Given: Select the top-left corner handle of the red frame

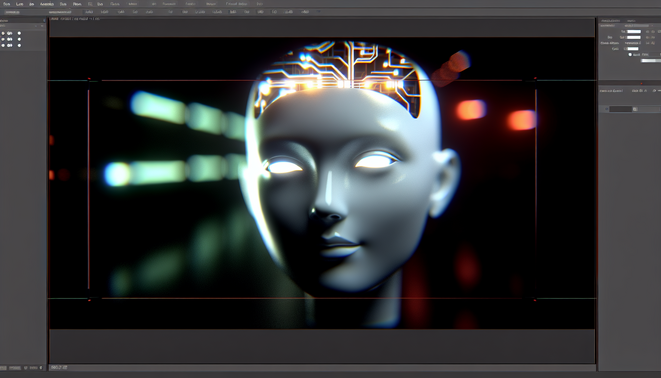Looking at the screenshot, I should (89, 79).
